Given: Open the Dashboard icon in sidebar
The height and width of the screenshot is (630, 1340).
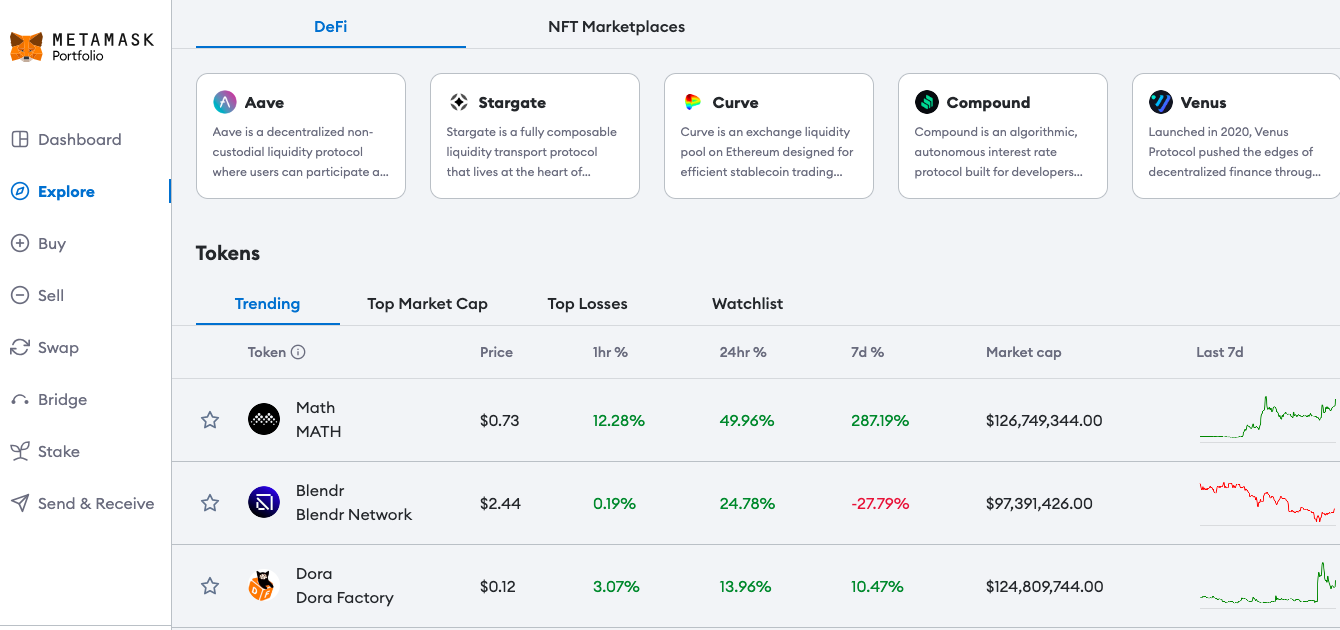Looking at the screenshot, I should pyautogui.click(x=20, y=140).
